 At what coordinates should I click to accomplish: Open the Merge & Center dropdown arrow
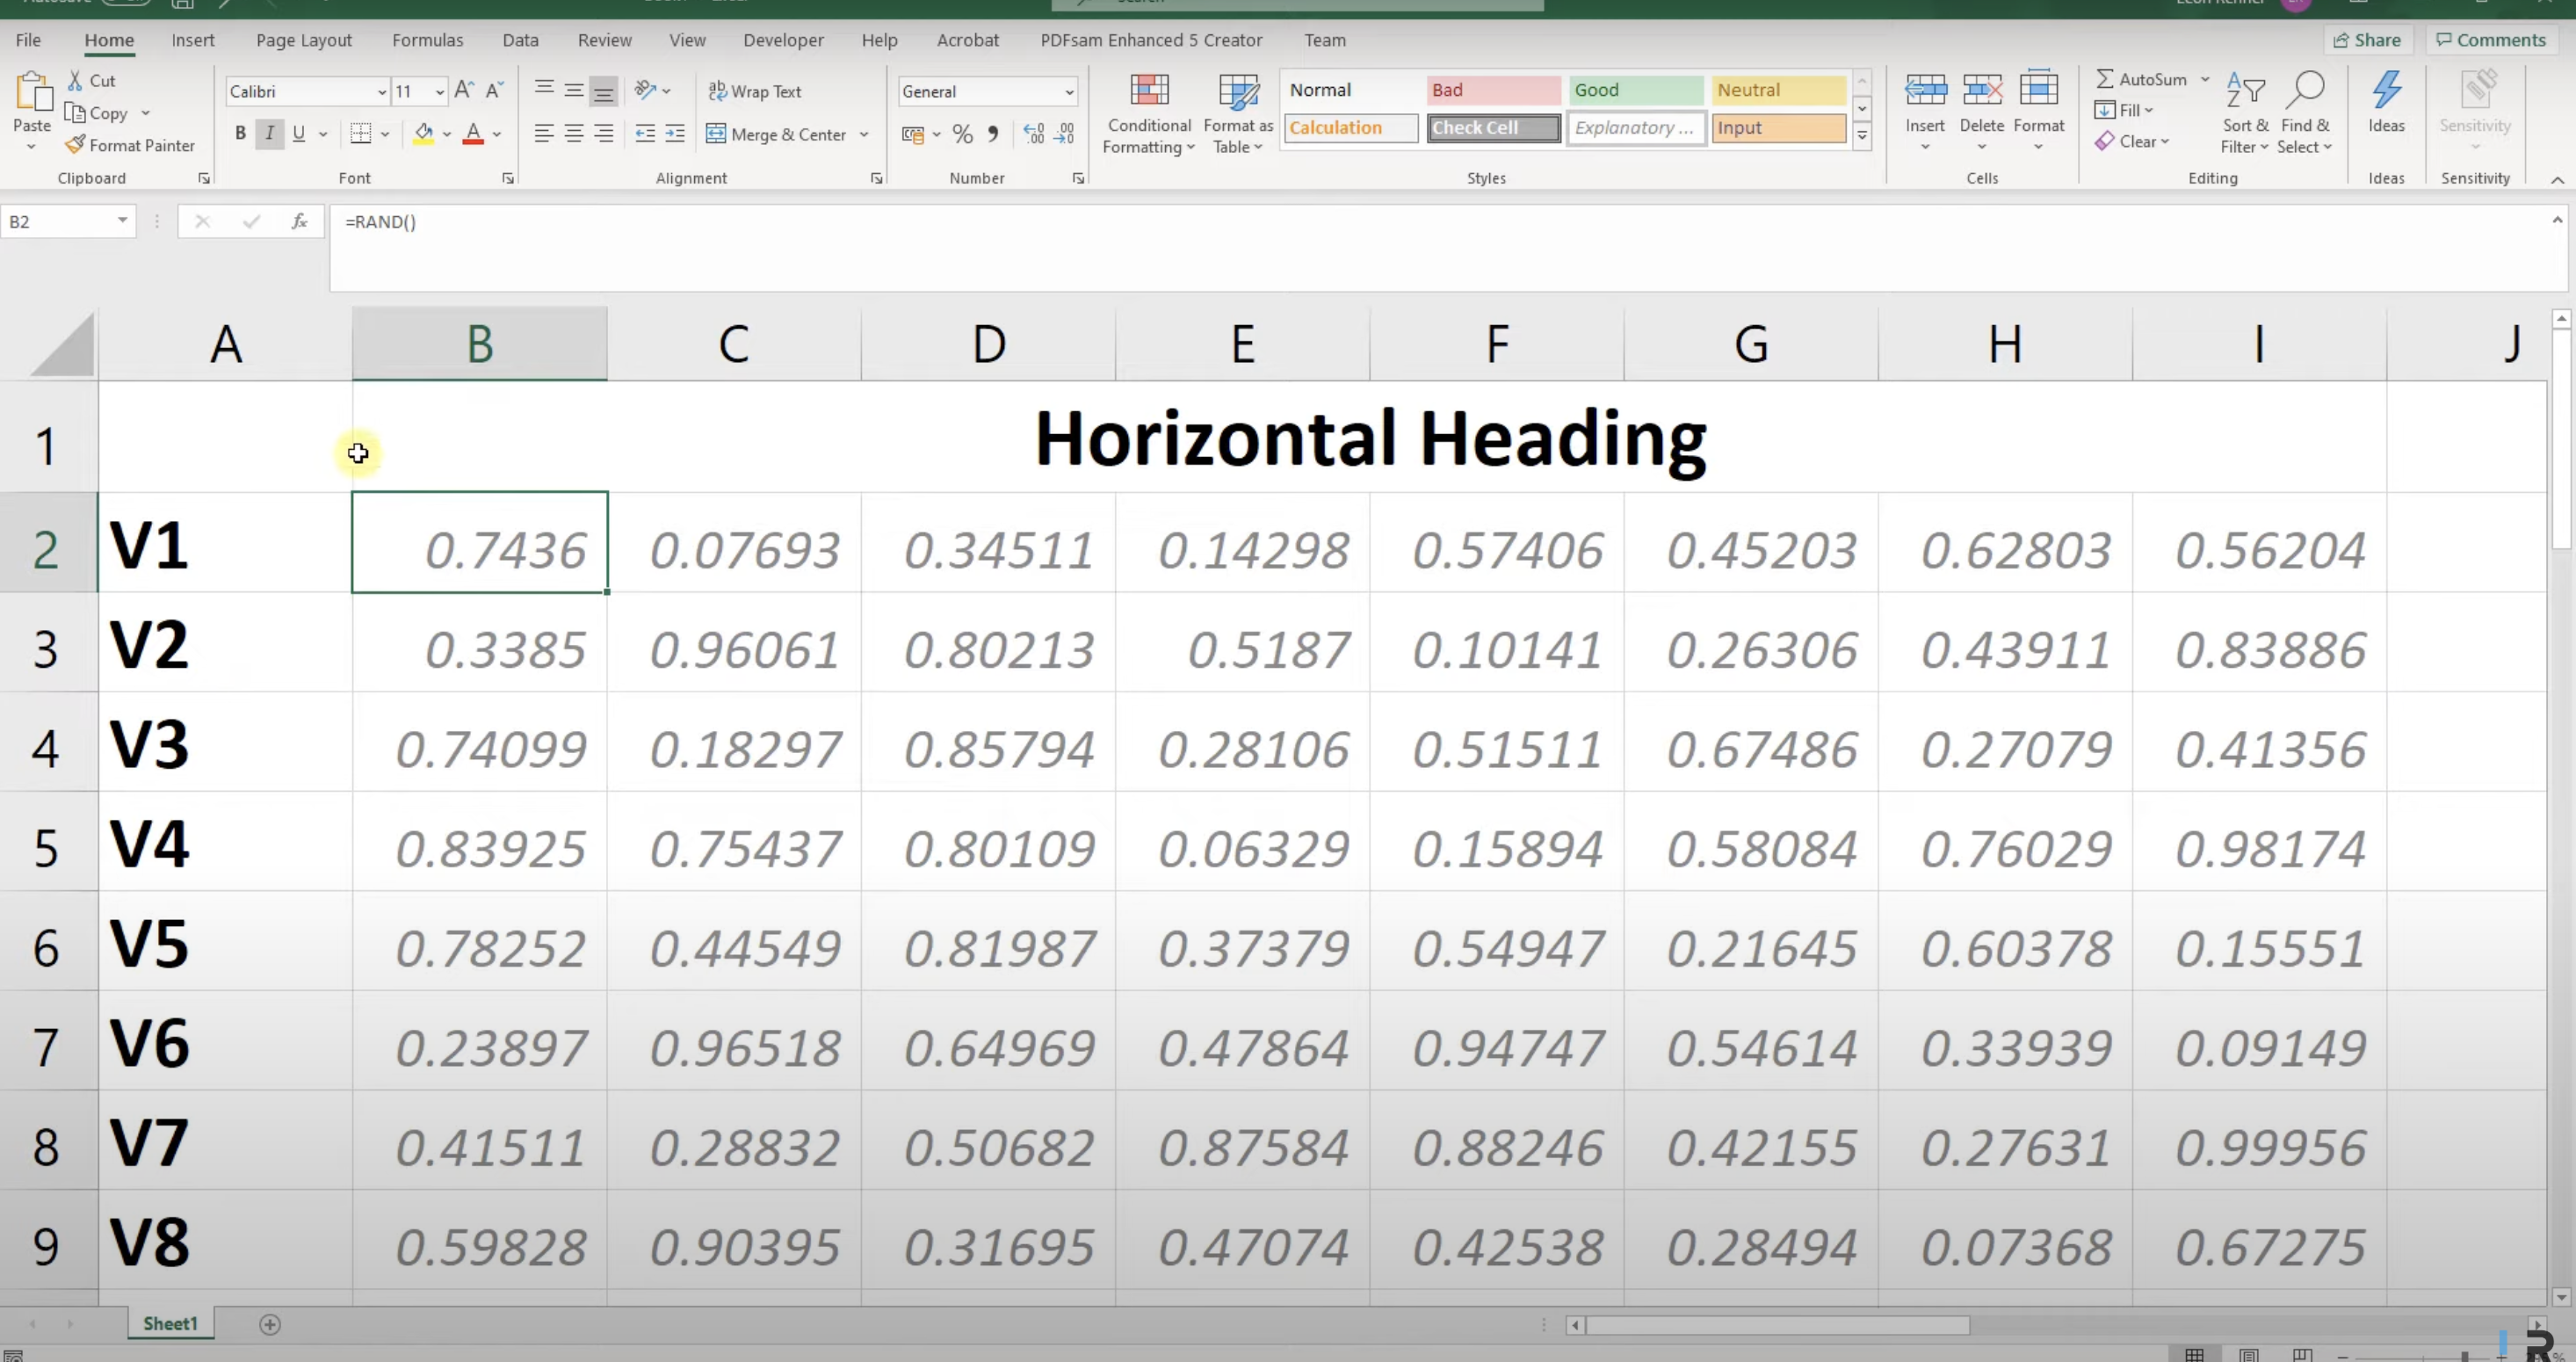(864, 135)
